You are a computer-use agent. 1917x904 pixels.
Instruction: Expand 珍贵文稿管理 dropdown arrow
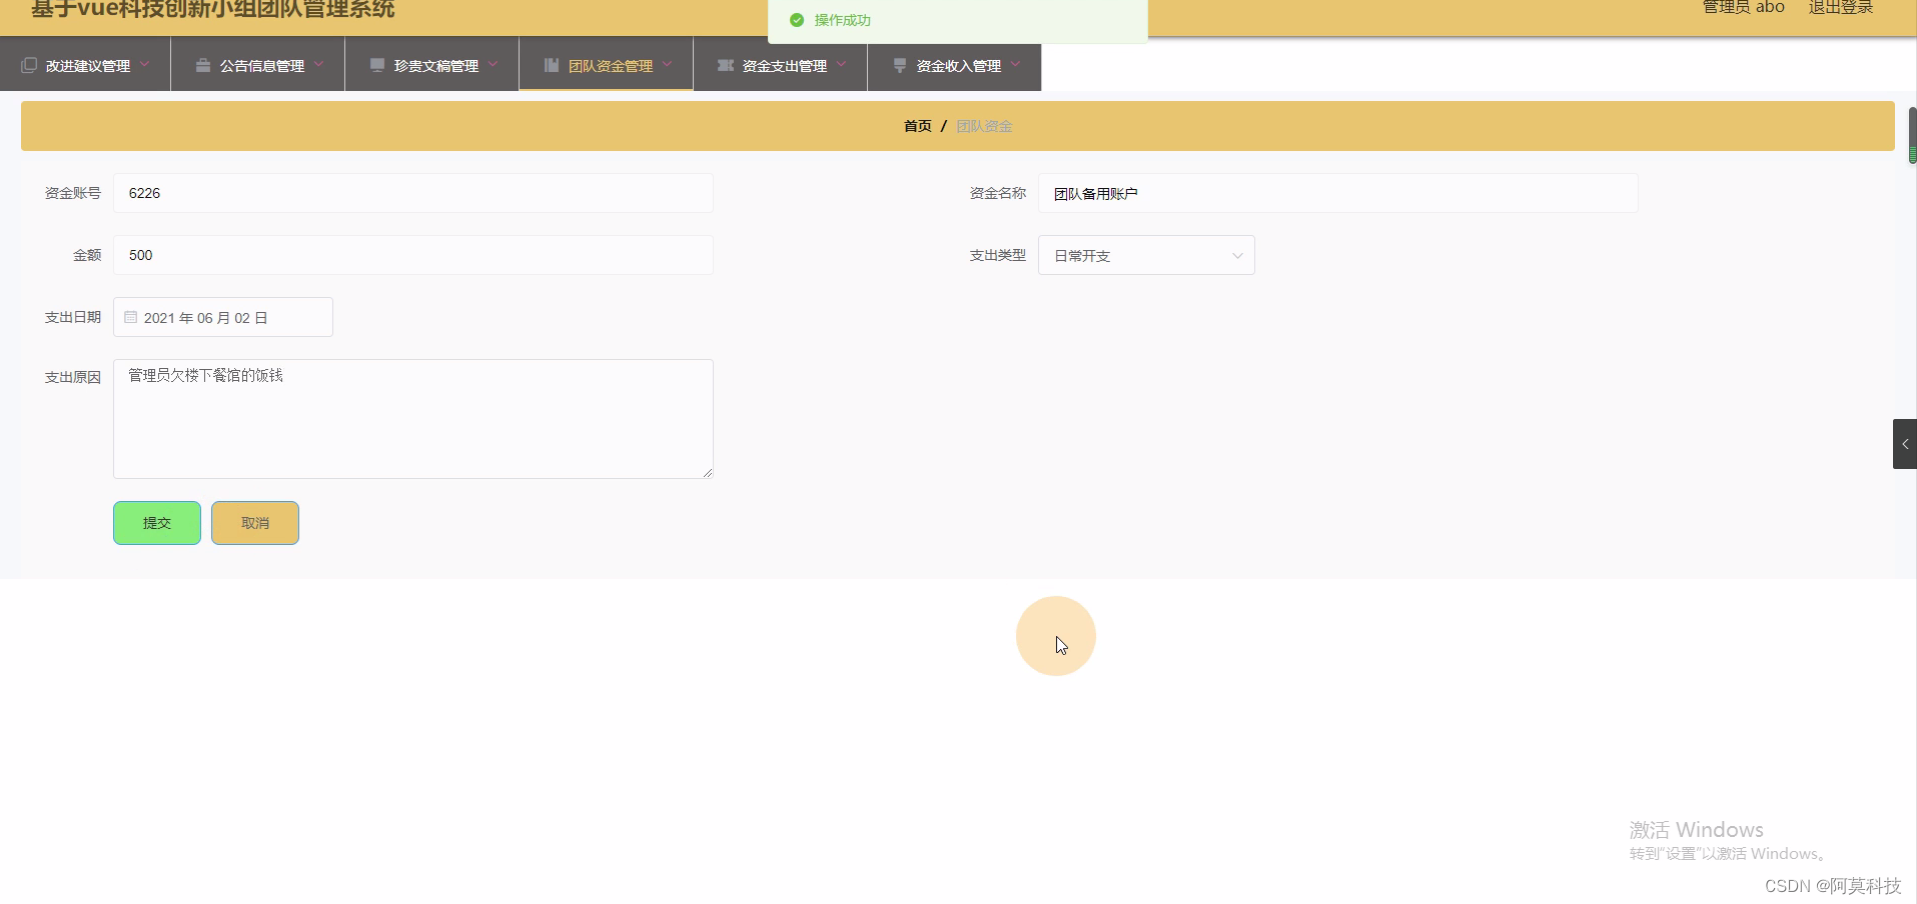(x=493, y=64)
